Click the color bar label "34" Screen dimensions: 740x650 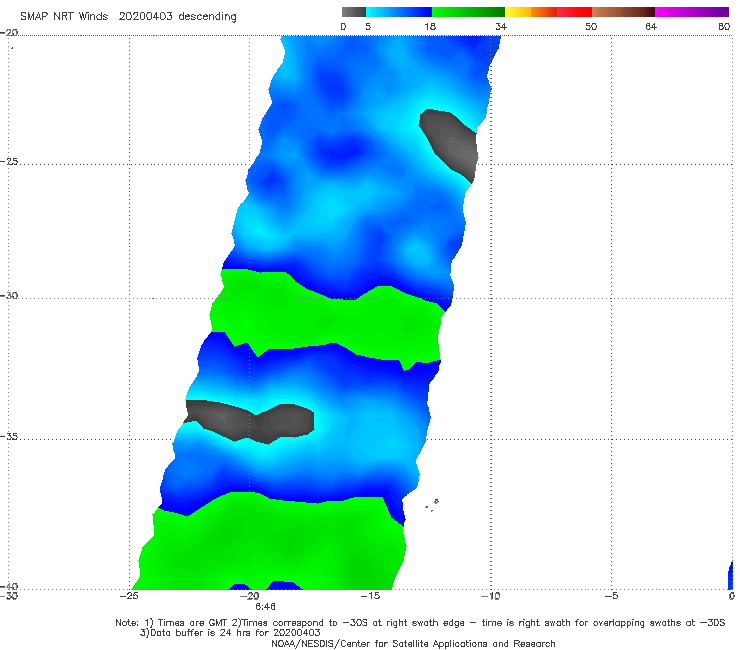501,27
